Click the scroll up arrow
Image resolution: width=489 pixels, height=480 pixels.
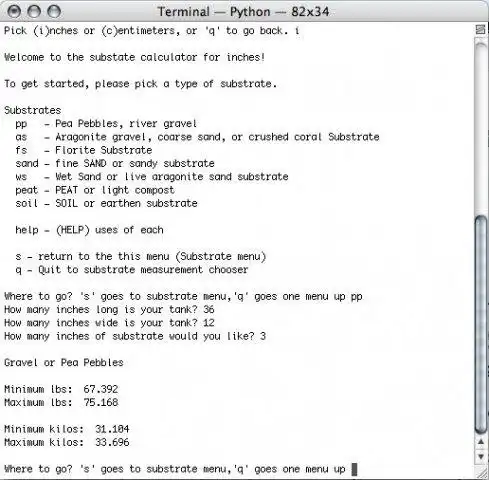[481, 442]
